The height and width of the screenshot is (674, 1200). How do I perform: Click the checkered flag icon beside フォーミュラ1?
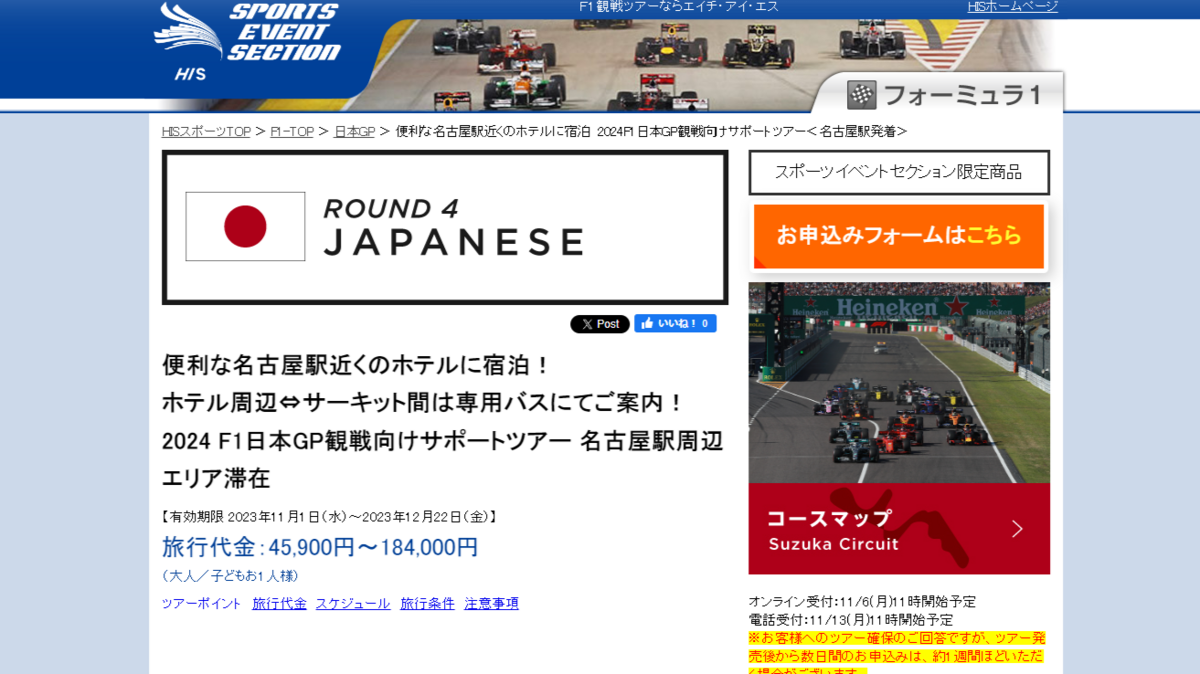pyautogui.click(x=861, y=95)
